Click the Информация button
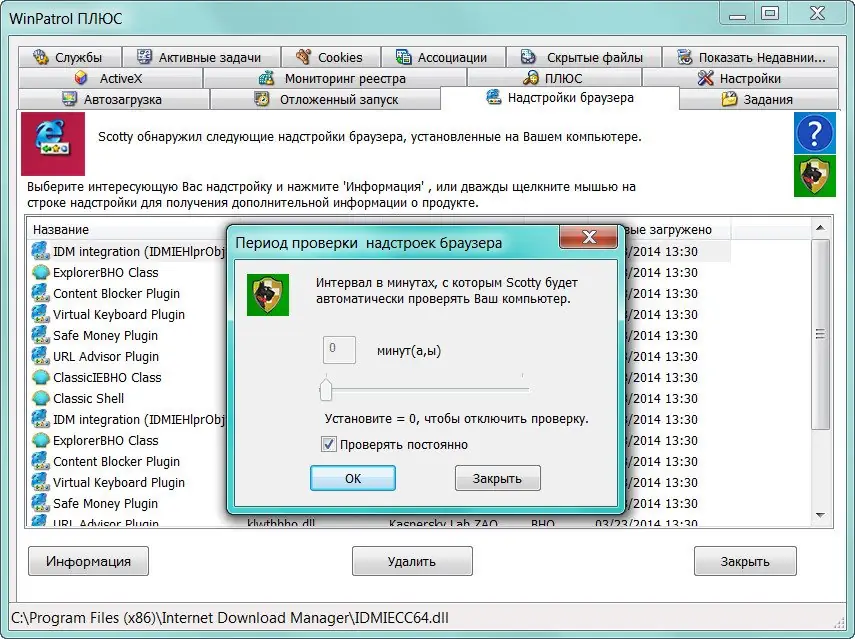The width and height of the screenshot is (855, 639). pyautogui.click(x=88, y=561)
